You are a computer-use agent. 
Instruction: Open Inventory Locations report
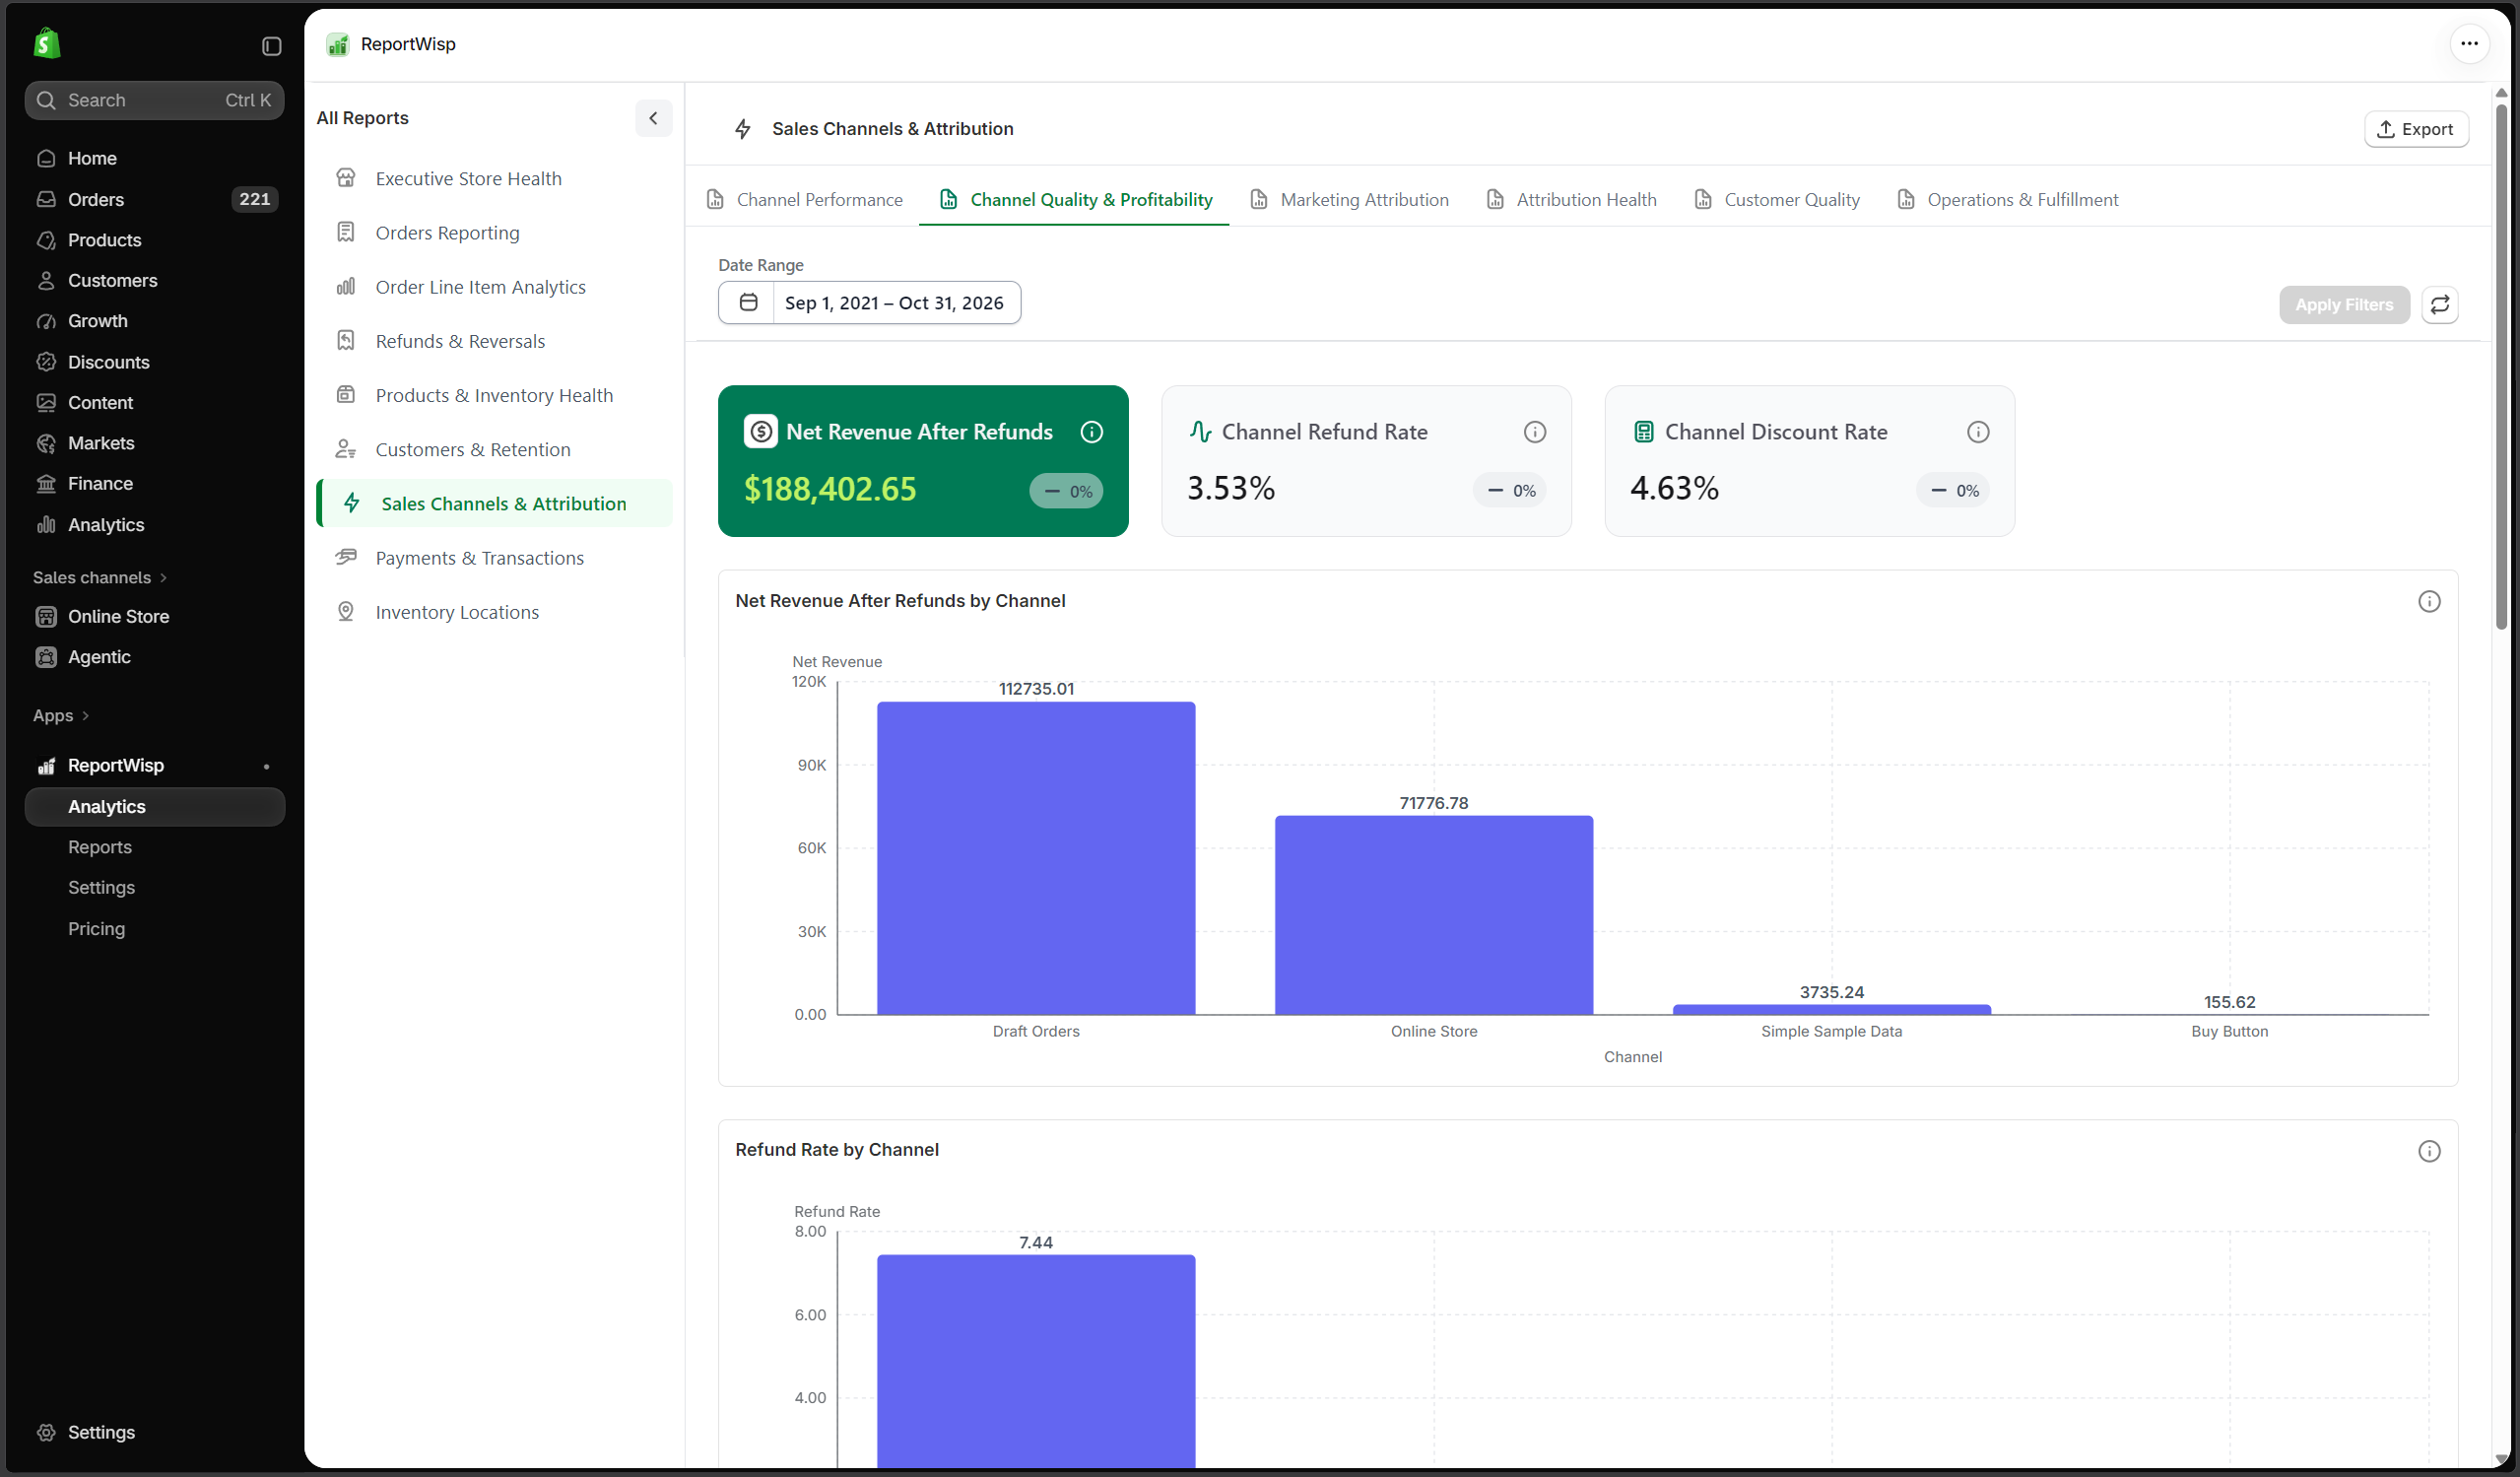[494, 612]
